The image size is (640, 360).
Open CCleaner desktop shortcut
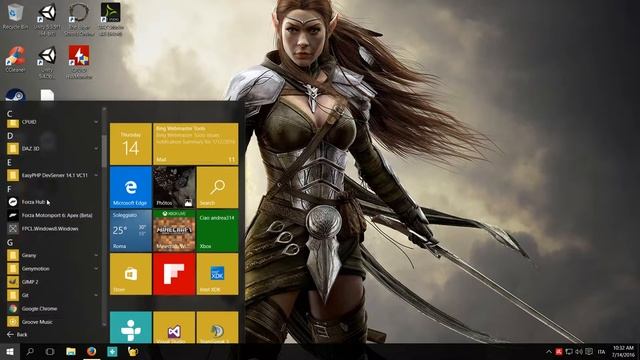(15, 60)
